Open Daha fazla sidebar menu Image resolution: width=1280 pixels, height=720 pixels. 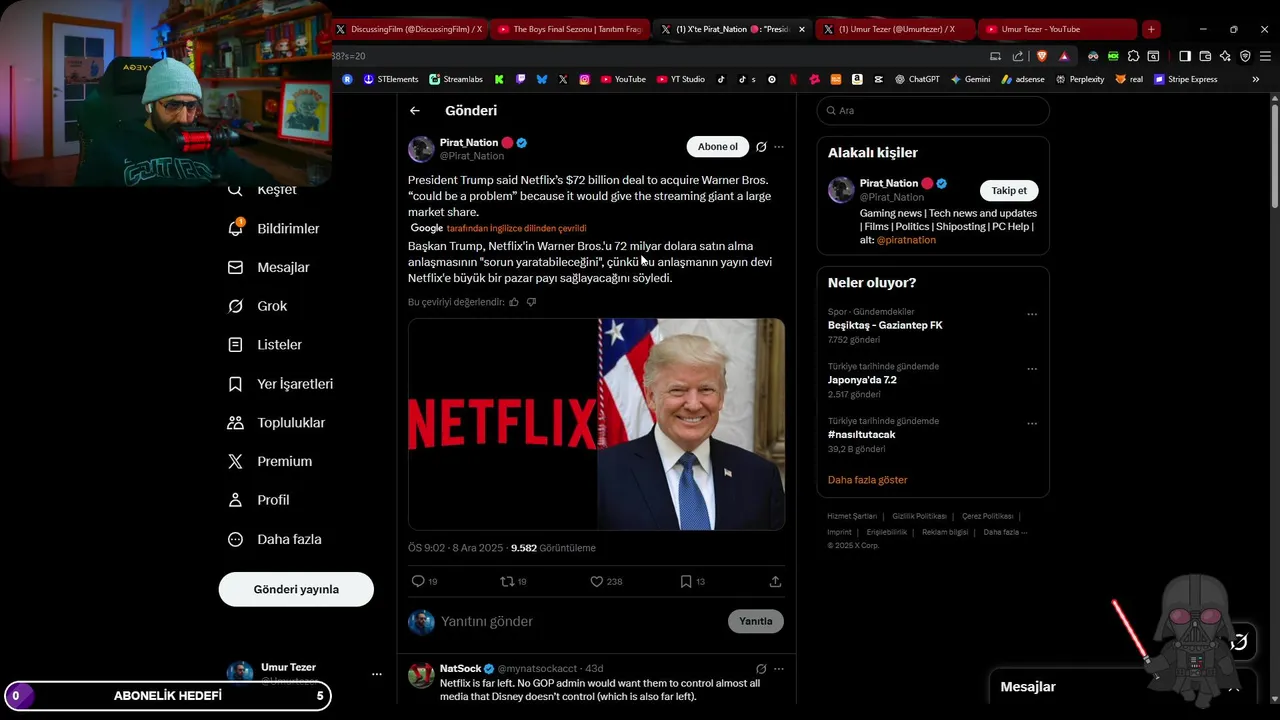(275, 539)
